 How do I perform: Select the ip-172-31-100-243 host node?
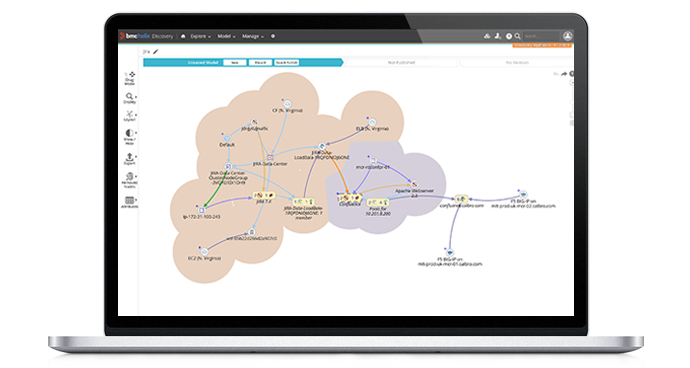pos(202,210)
